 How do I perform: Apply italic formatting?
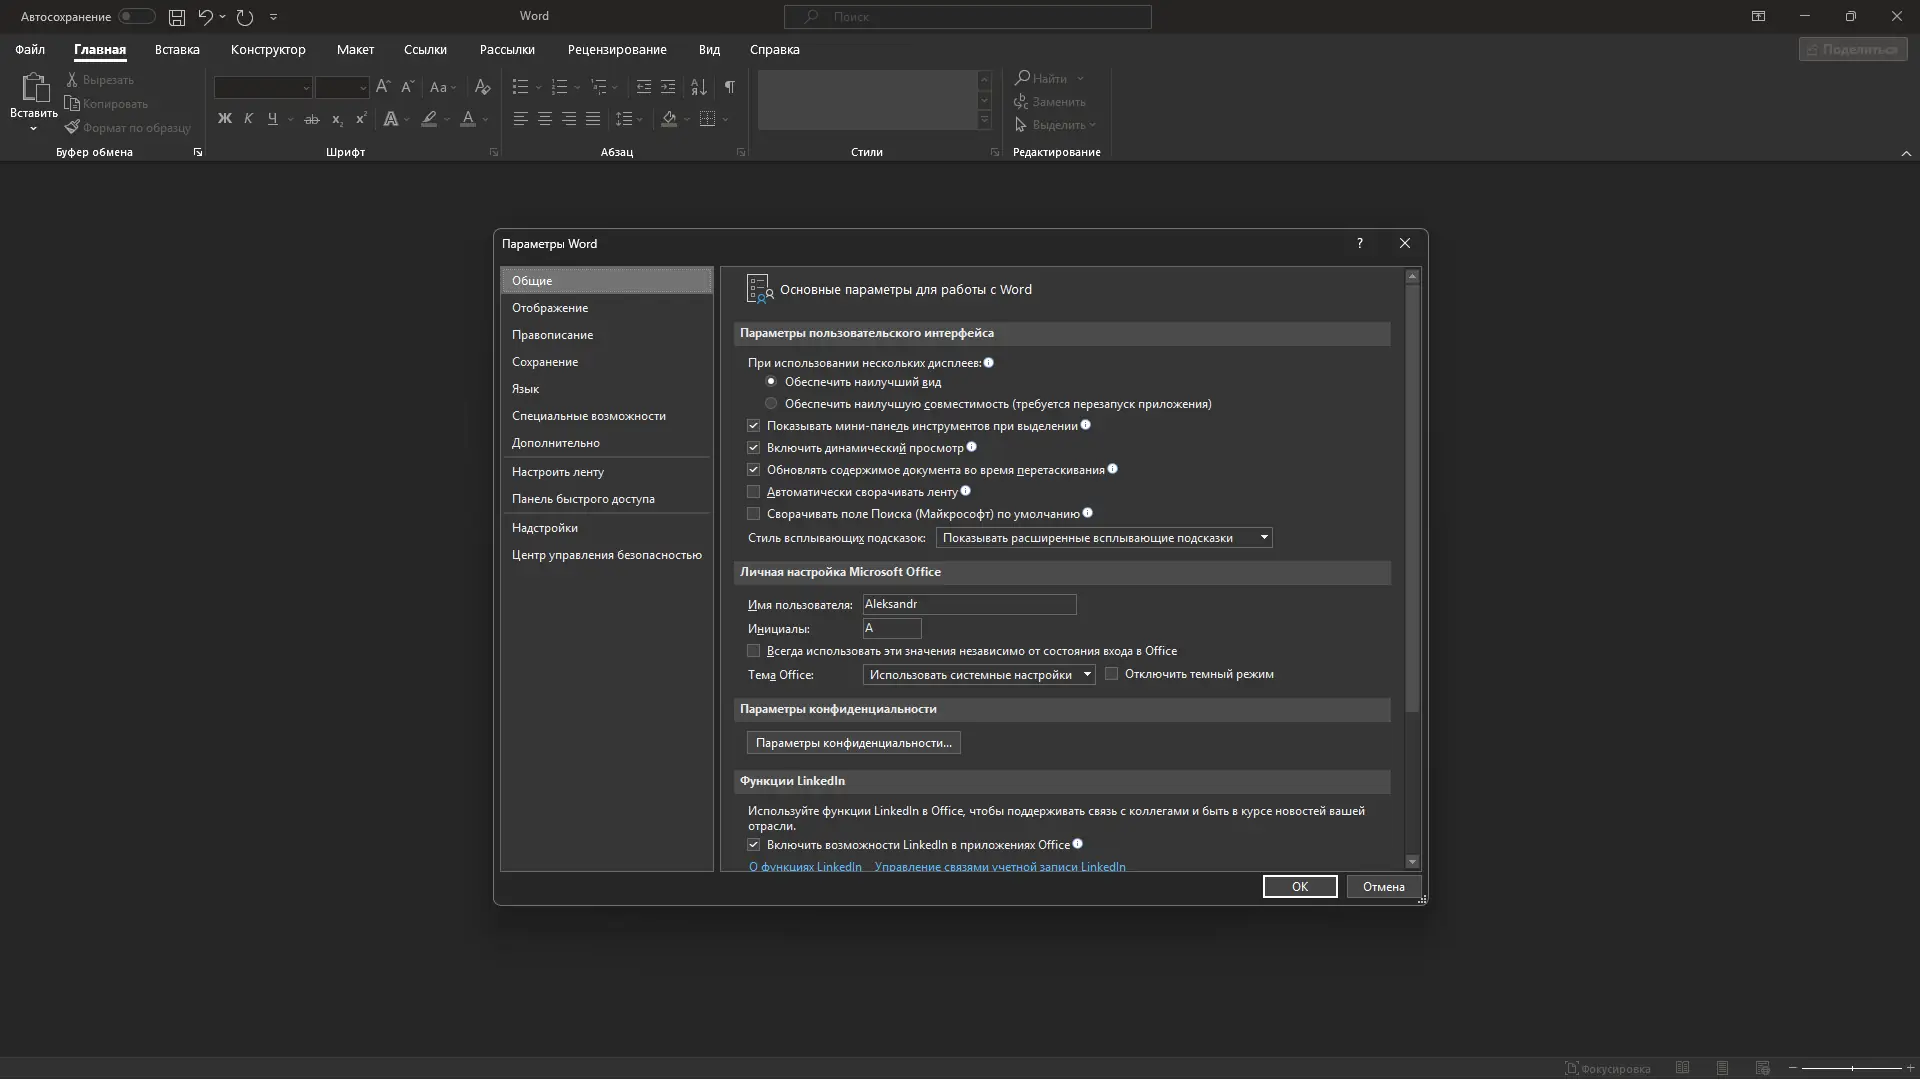(x=248, y=119)
